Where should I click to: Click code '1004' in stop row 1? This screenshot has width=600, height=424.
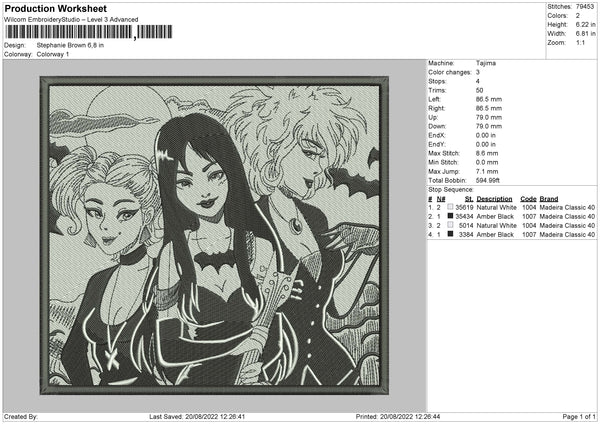click(x=529, y=207)
